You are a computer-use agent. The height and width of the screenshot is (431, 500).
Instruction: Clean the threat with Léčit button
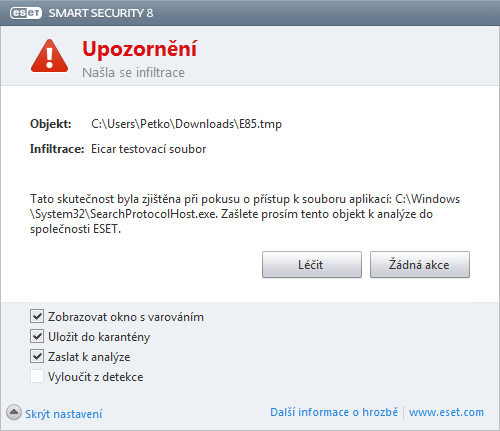tap(312, 265)
